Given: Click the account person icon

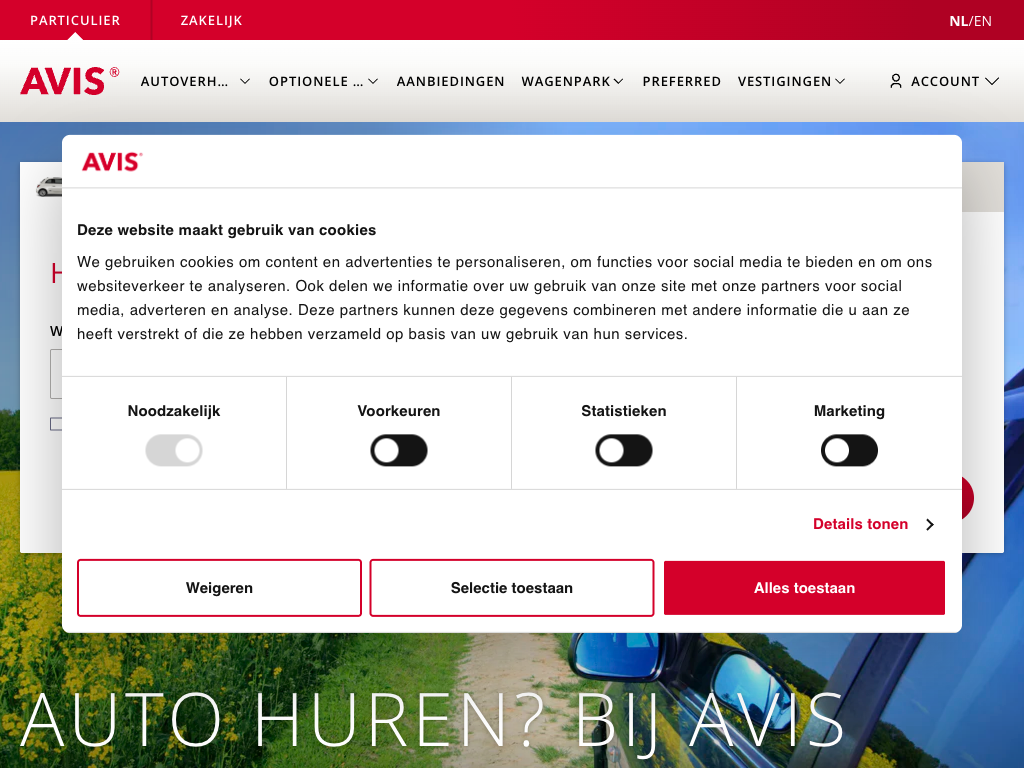Looking at the screenshot, I should [x=896, y=81].
